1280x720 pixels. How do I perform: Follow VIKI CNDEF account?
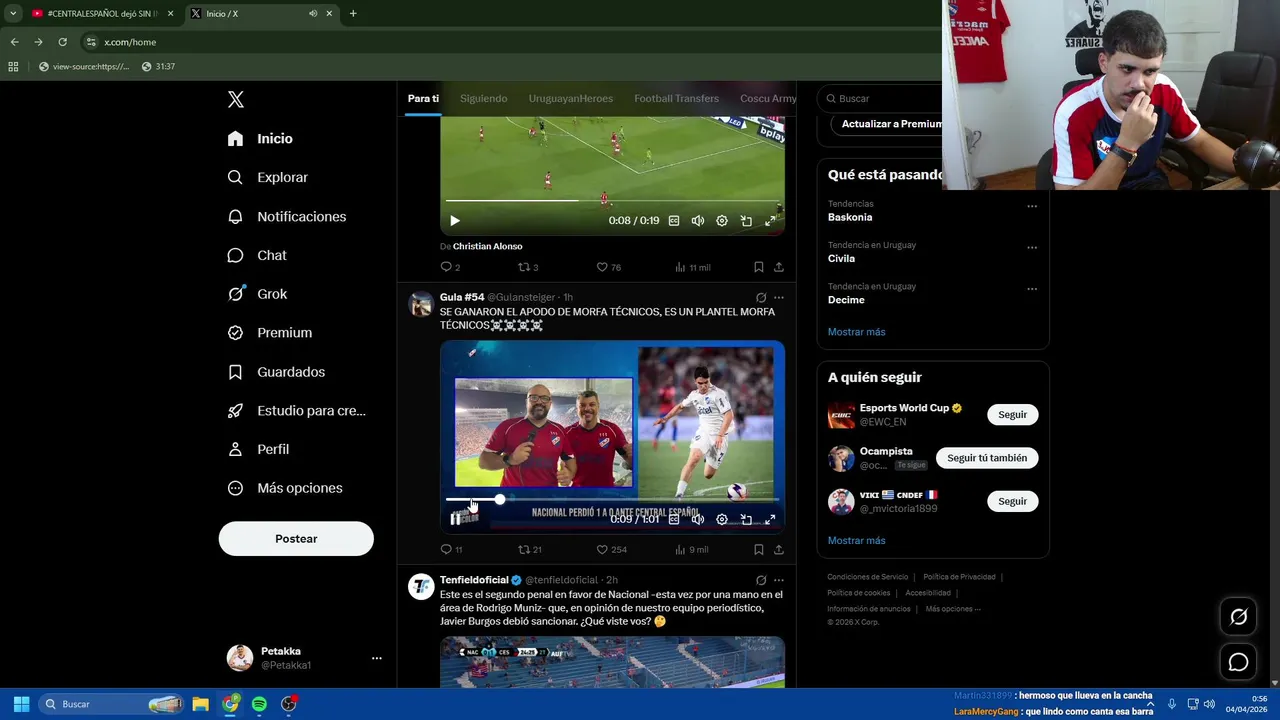[1012, 501]
